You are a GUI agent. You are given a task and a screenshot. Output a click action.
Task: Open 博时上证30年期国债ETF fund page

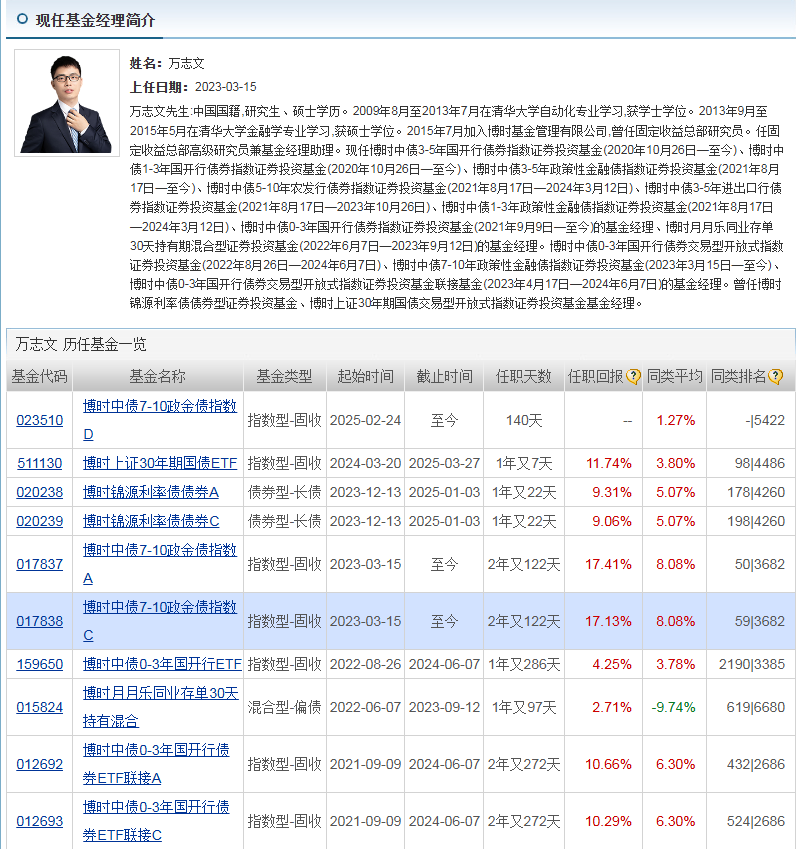(x=160, y=463)
